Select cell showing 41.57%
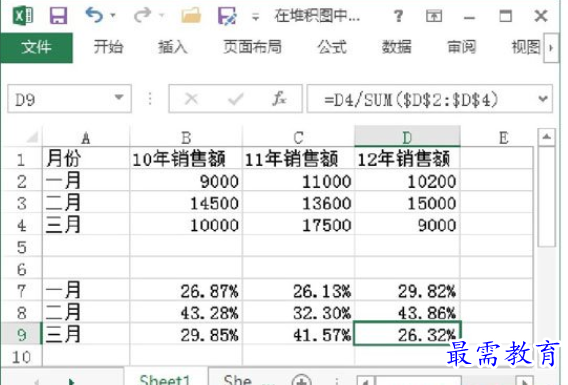The width and height of the screenshot is (568, 385). 298,335
